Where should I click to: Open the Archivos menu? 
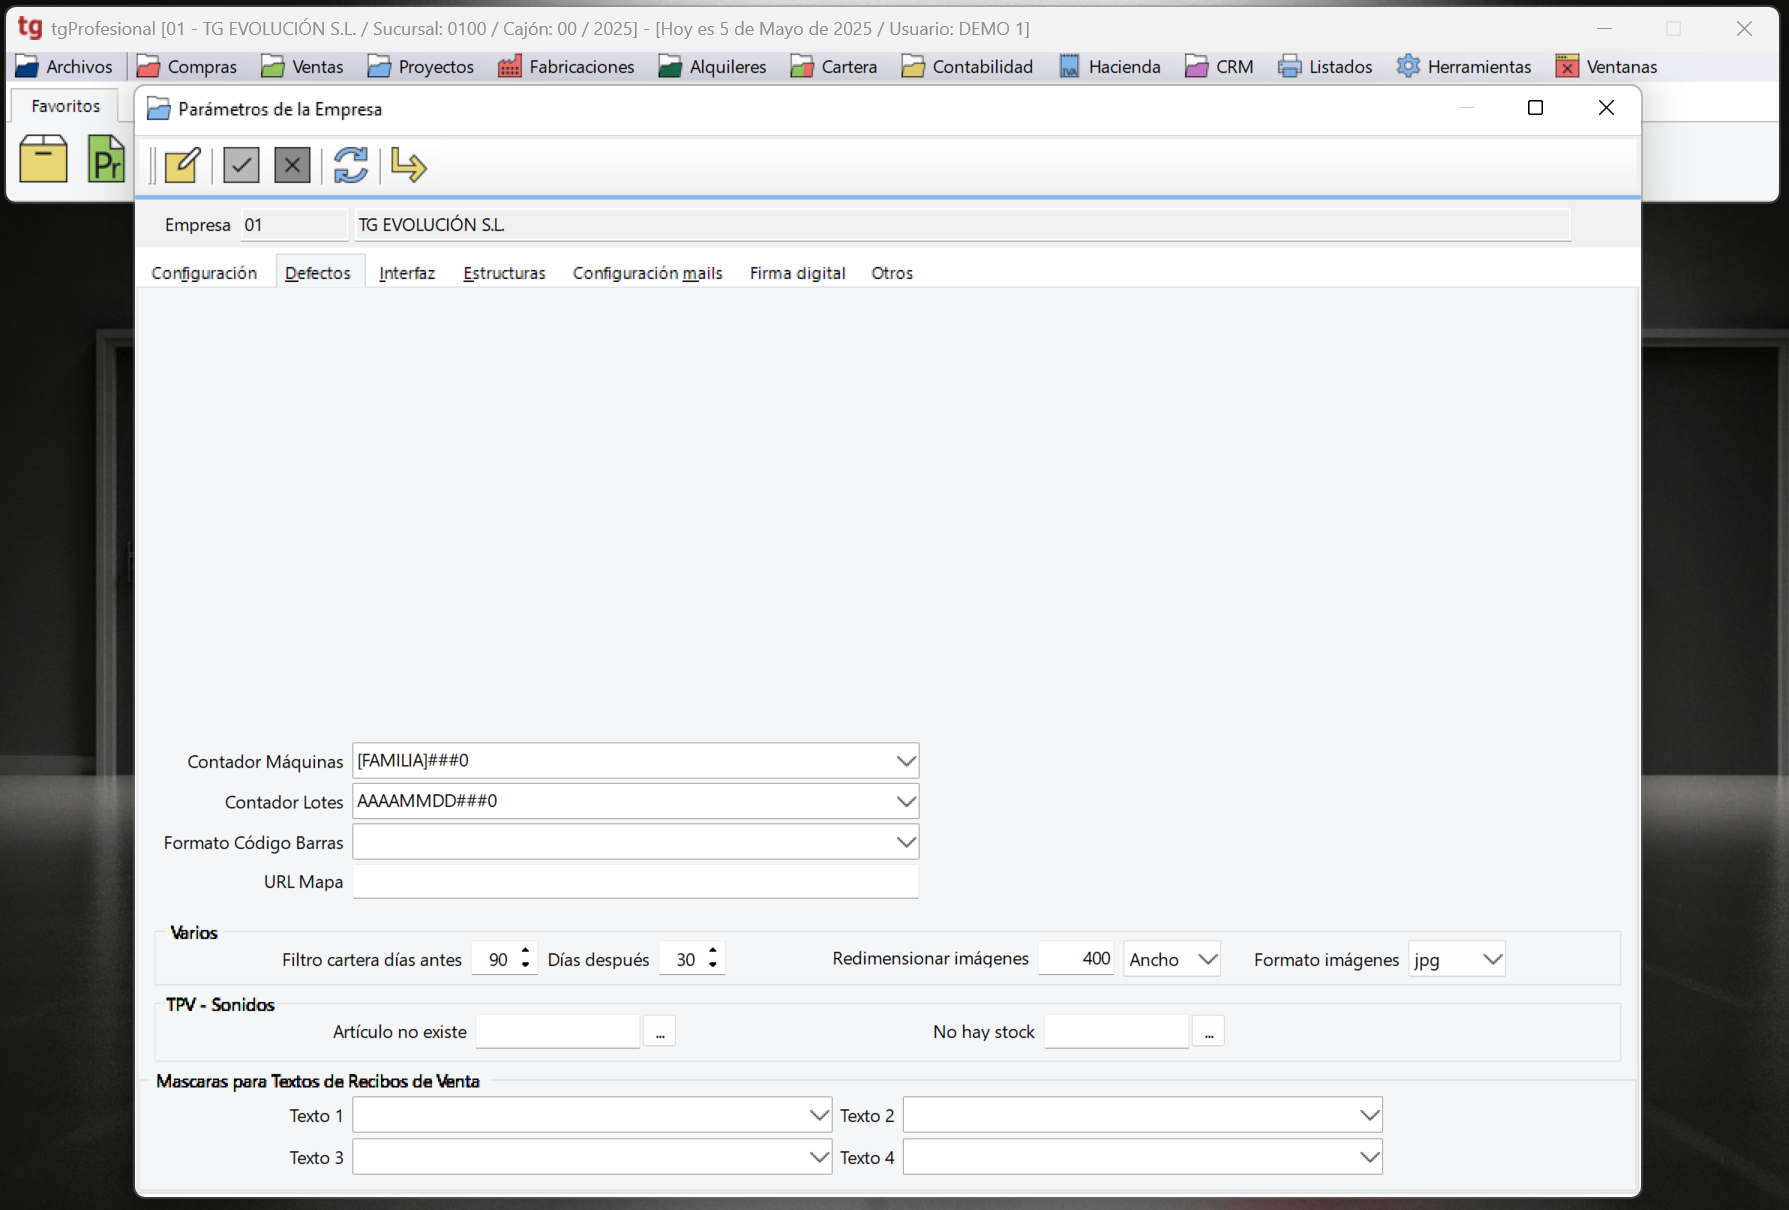click(65, 66)
